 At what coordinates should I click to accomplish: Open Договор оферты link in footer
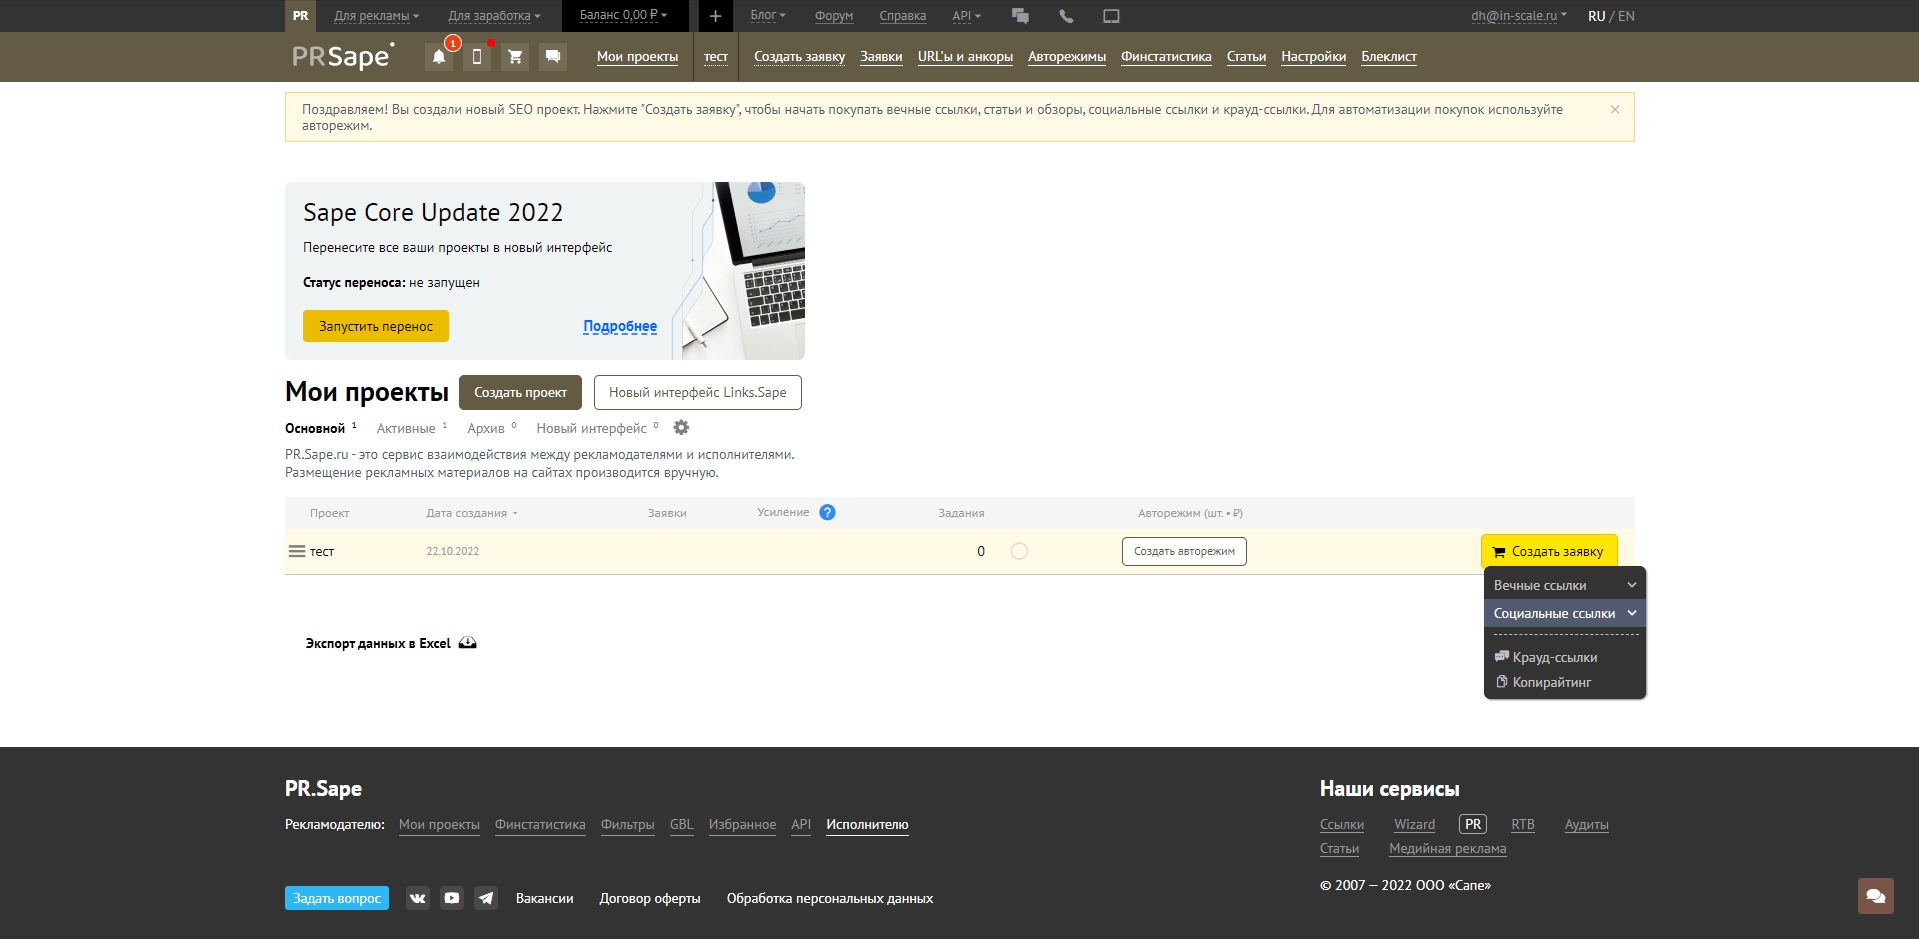pos(650,898)
